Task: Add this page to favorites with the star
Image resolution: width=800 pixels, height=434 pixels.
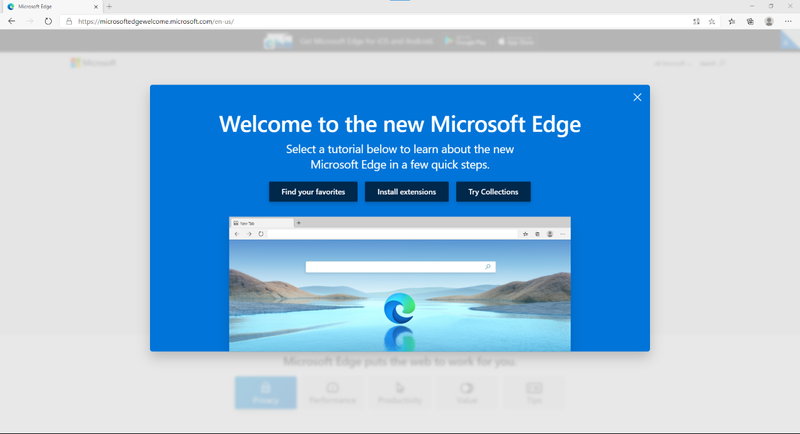Action: click(x=712, y=21)
